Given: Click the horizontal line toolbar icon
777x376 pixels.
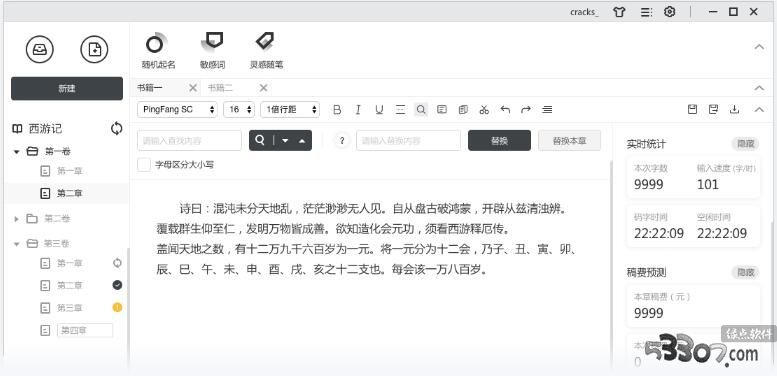Looking at the screenshot, I should pos(400,109).
